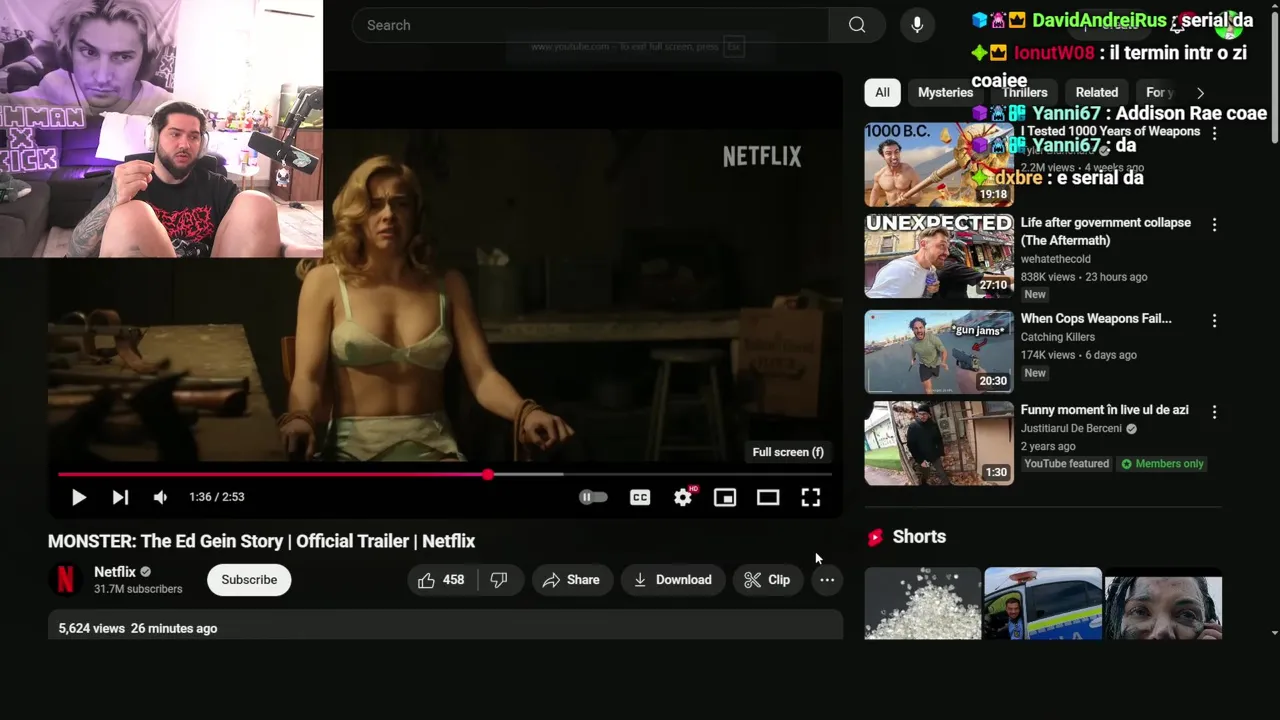The height and width of the screenshot is (720, 1280).
Task: Select the Mysteries filter chip
Action: pos(945,92)
